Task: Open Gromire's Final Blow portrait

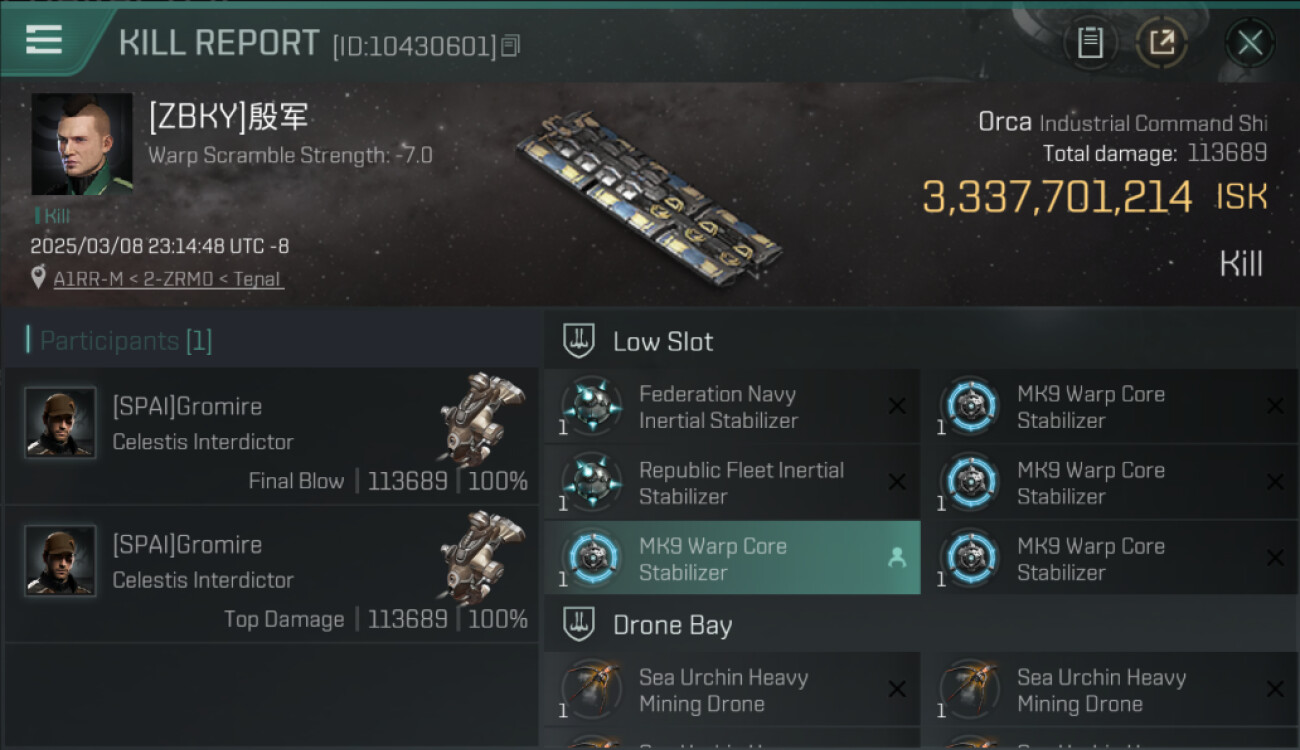Action: (60, 423)
